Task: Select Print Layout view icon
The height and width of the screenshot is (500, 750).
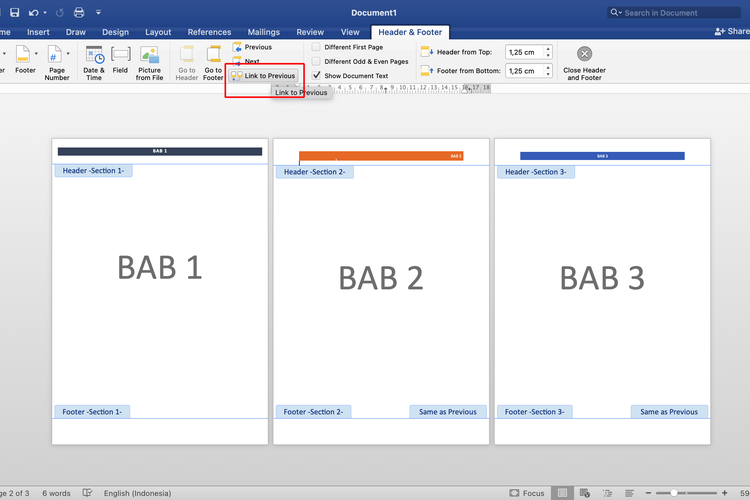Action: [562, 493]
